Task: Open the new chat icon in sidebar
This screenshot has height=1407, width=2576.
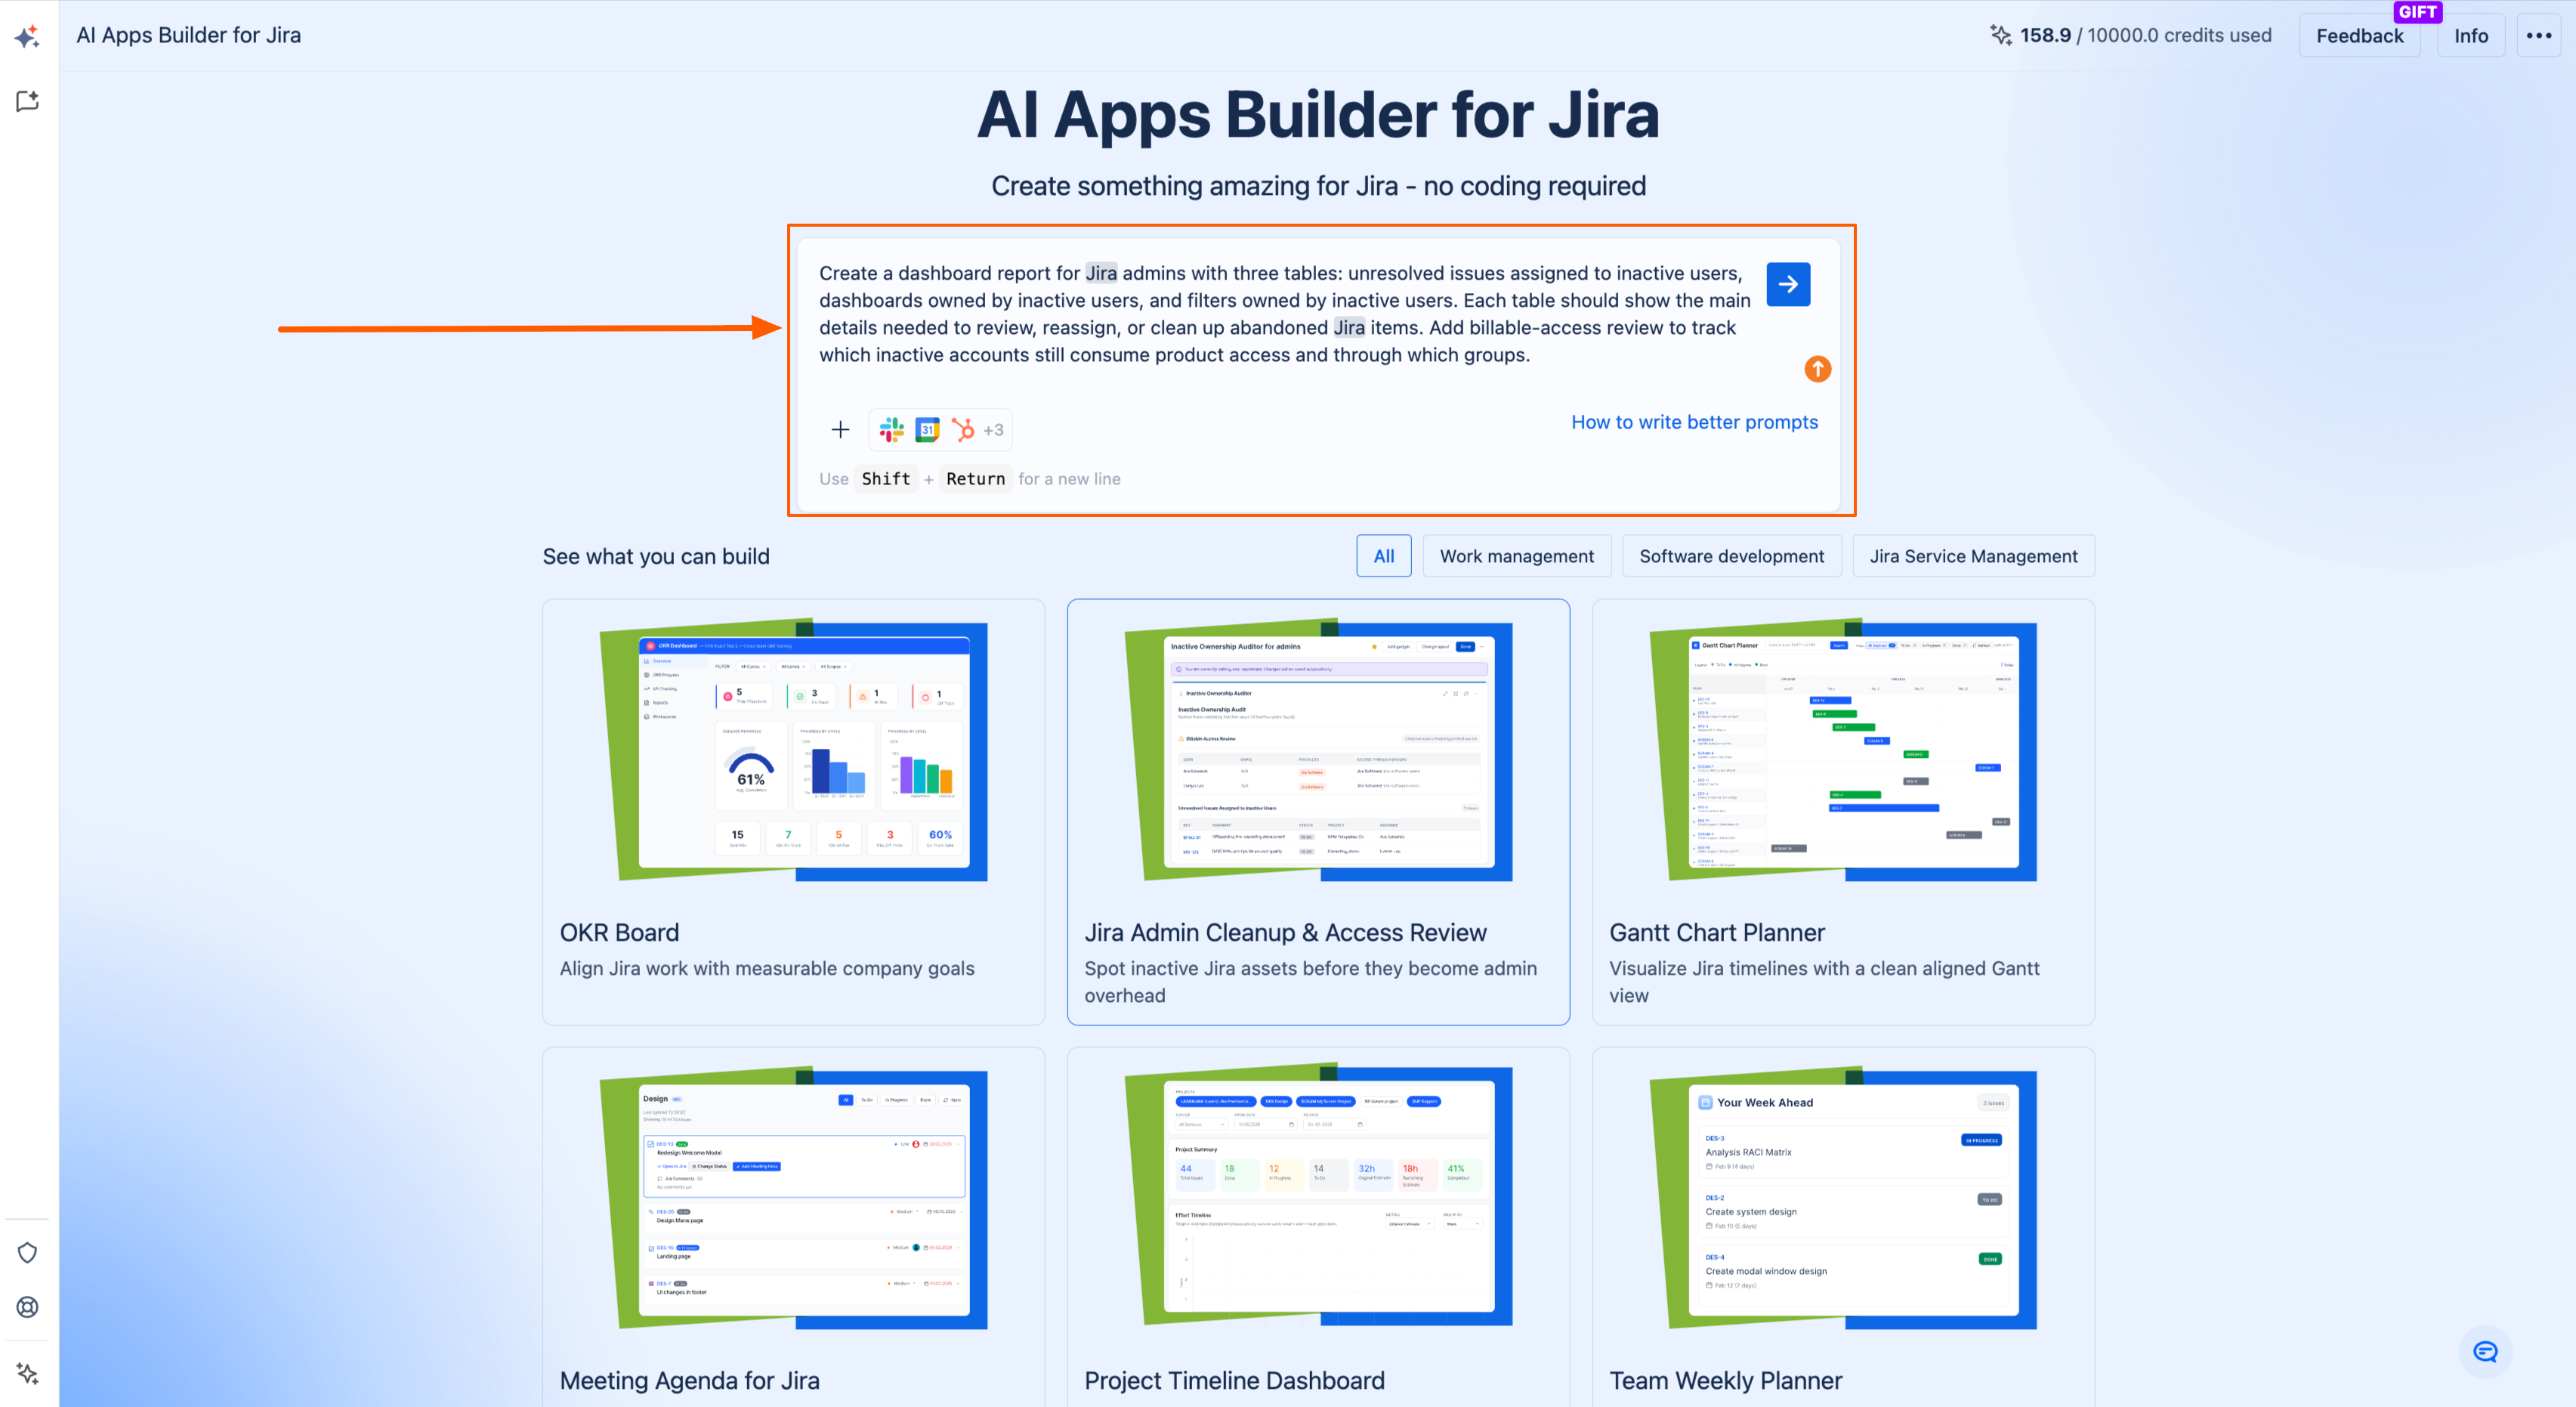Action: point(28,101)
